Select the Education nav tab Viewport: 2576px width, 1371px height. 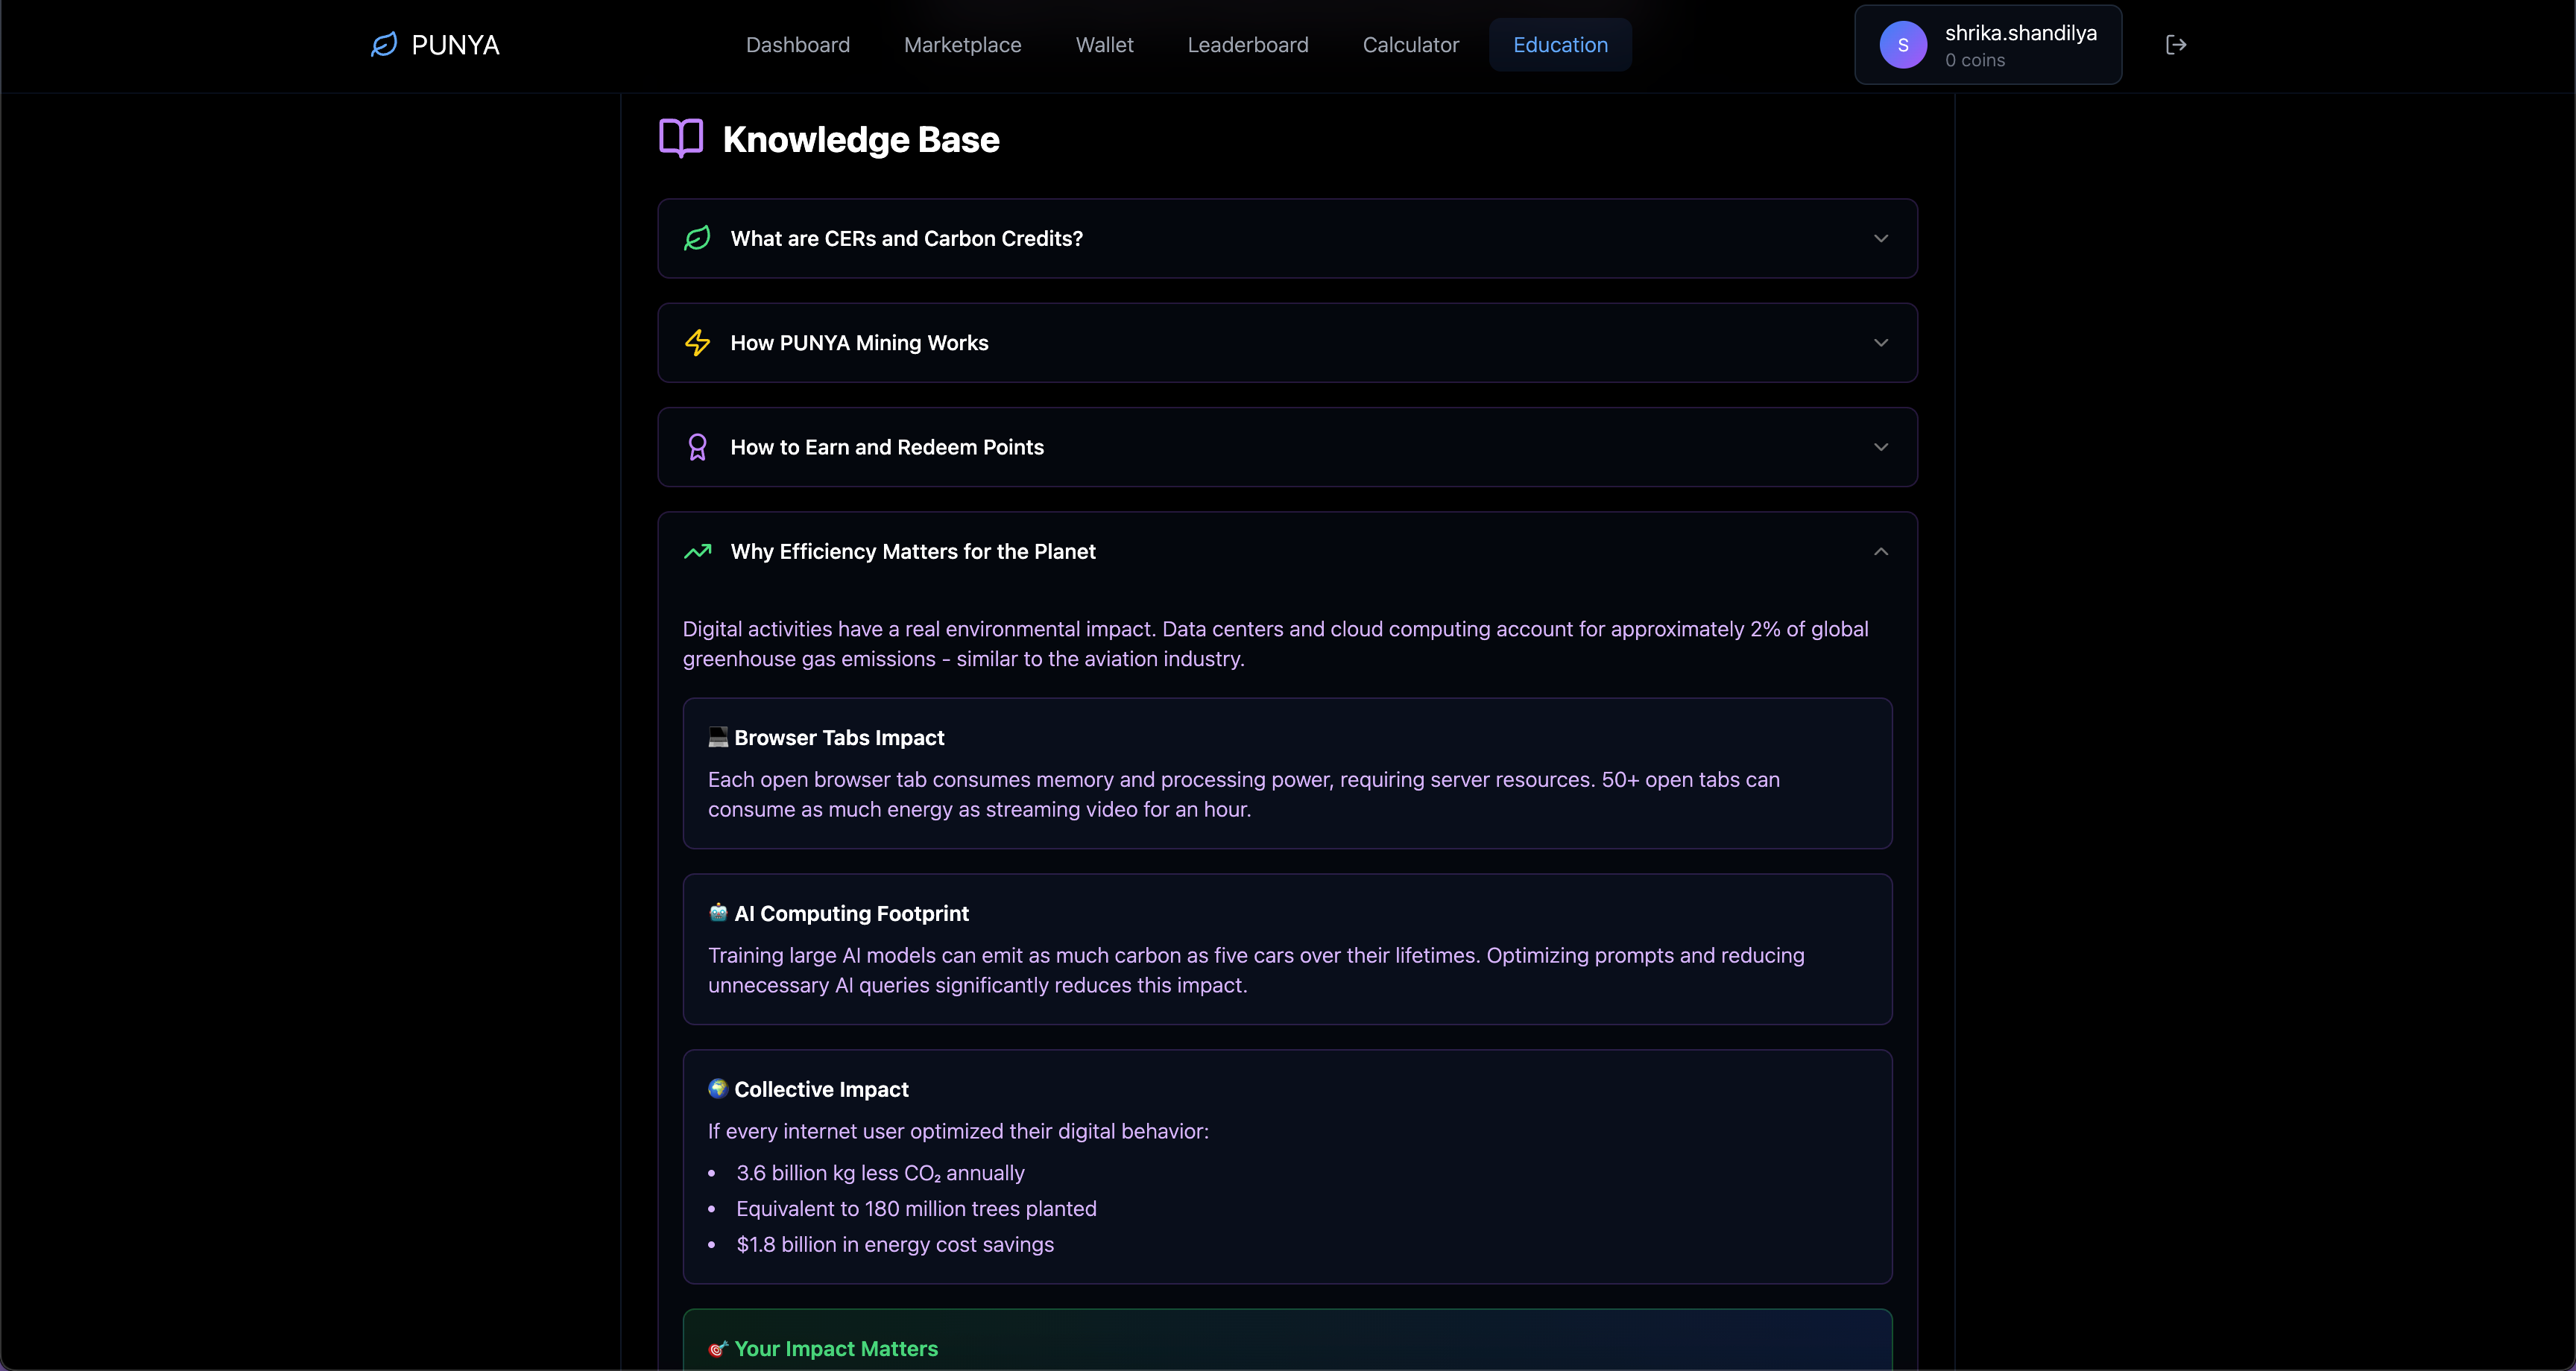(x=1560, y=45)
